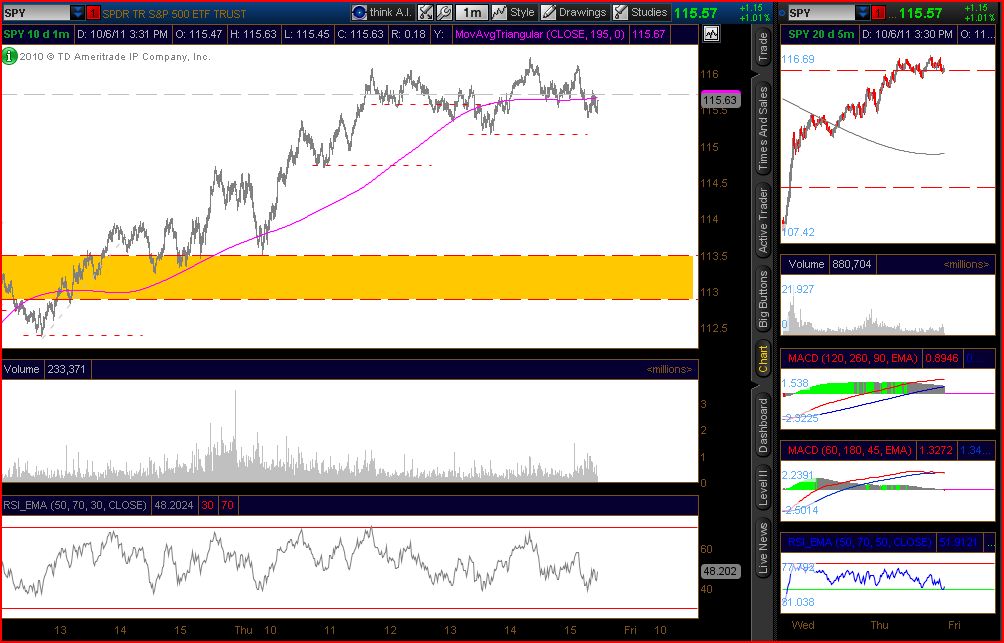The image size is (1004, 643).
Task: Open the Studies menu
Action: point(640,12)
